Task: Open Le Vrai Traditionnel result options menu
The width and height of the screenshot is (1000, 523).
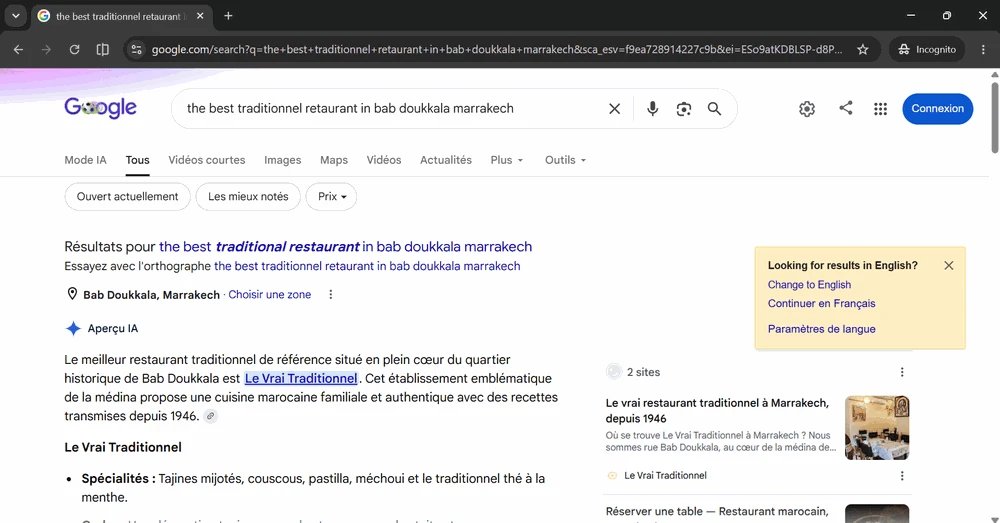Action: click(902, 476)
